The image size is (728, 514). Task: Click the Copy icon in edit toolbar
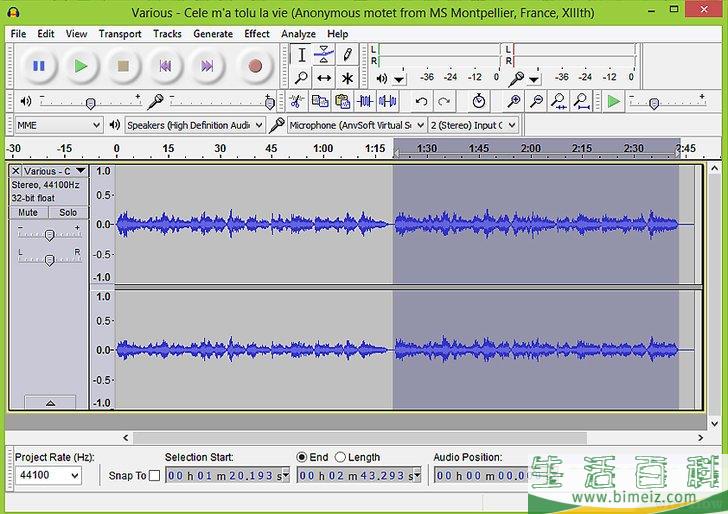pyautogui.click(x=319, y=101)
